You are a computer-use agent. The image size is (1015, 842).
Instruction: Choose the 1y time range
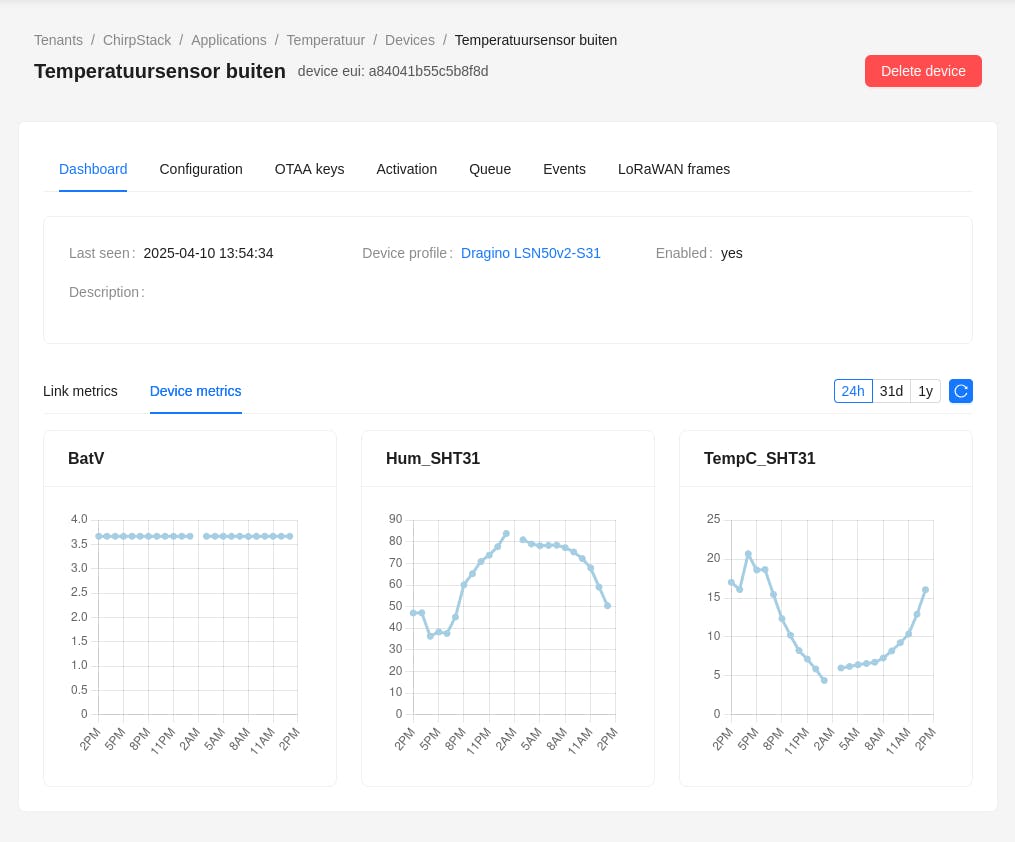925,391
